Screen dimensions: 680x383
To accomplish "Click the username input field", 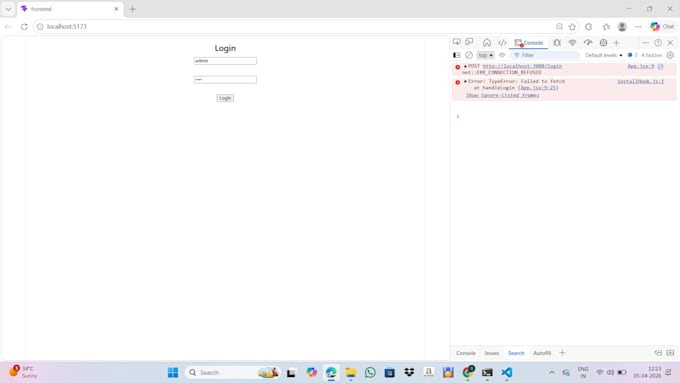I will click(x=225, y=61).
